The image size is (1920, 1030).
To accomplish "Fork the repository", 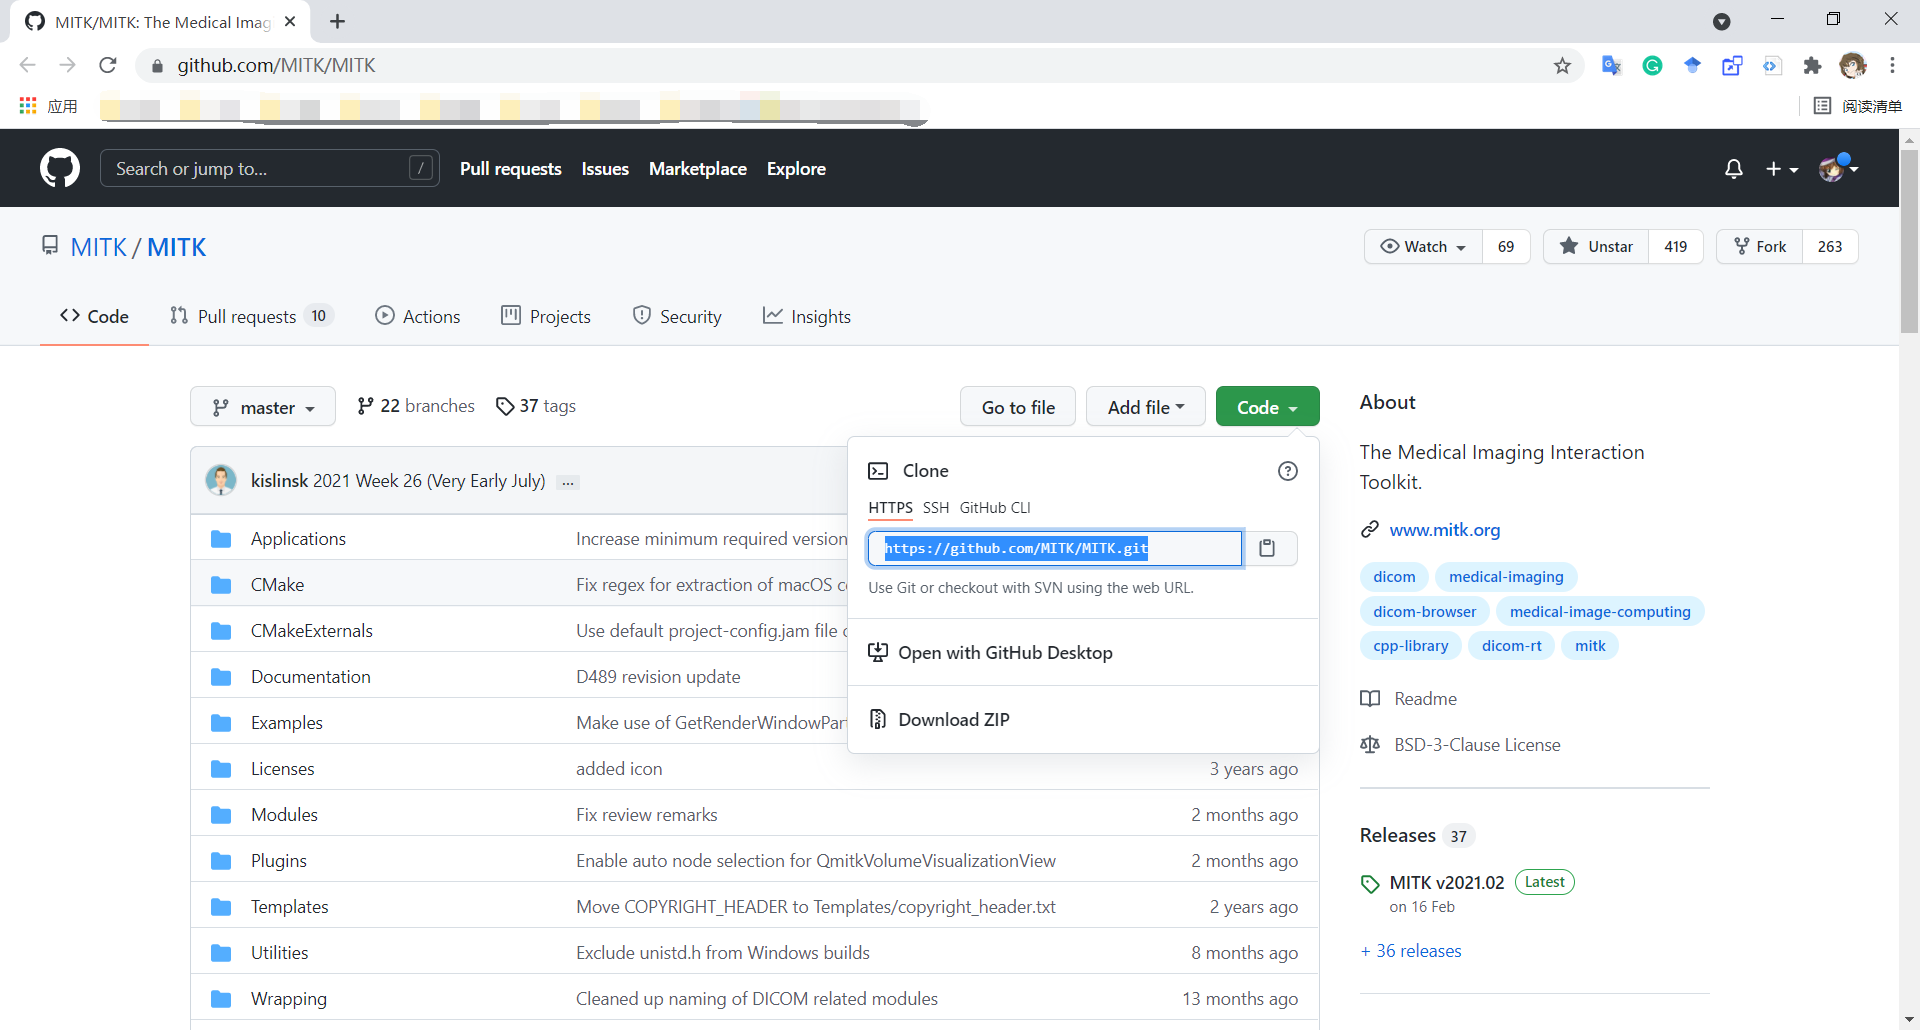I will (x=1760, y=247).
